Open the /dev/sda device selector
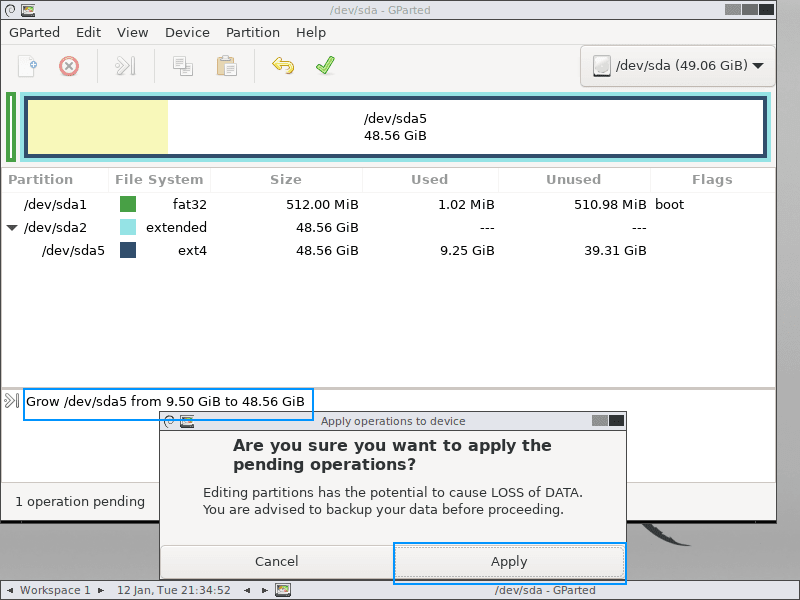The image size is (800, 600). [677, 66]
